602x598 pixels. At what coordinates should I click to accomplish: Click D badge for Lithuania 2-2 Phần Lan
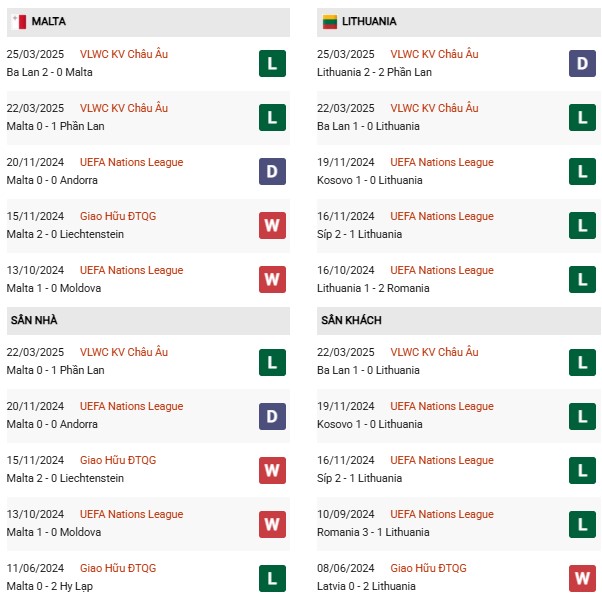coord(582,63)
